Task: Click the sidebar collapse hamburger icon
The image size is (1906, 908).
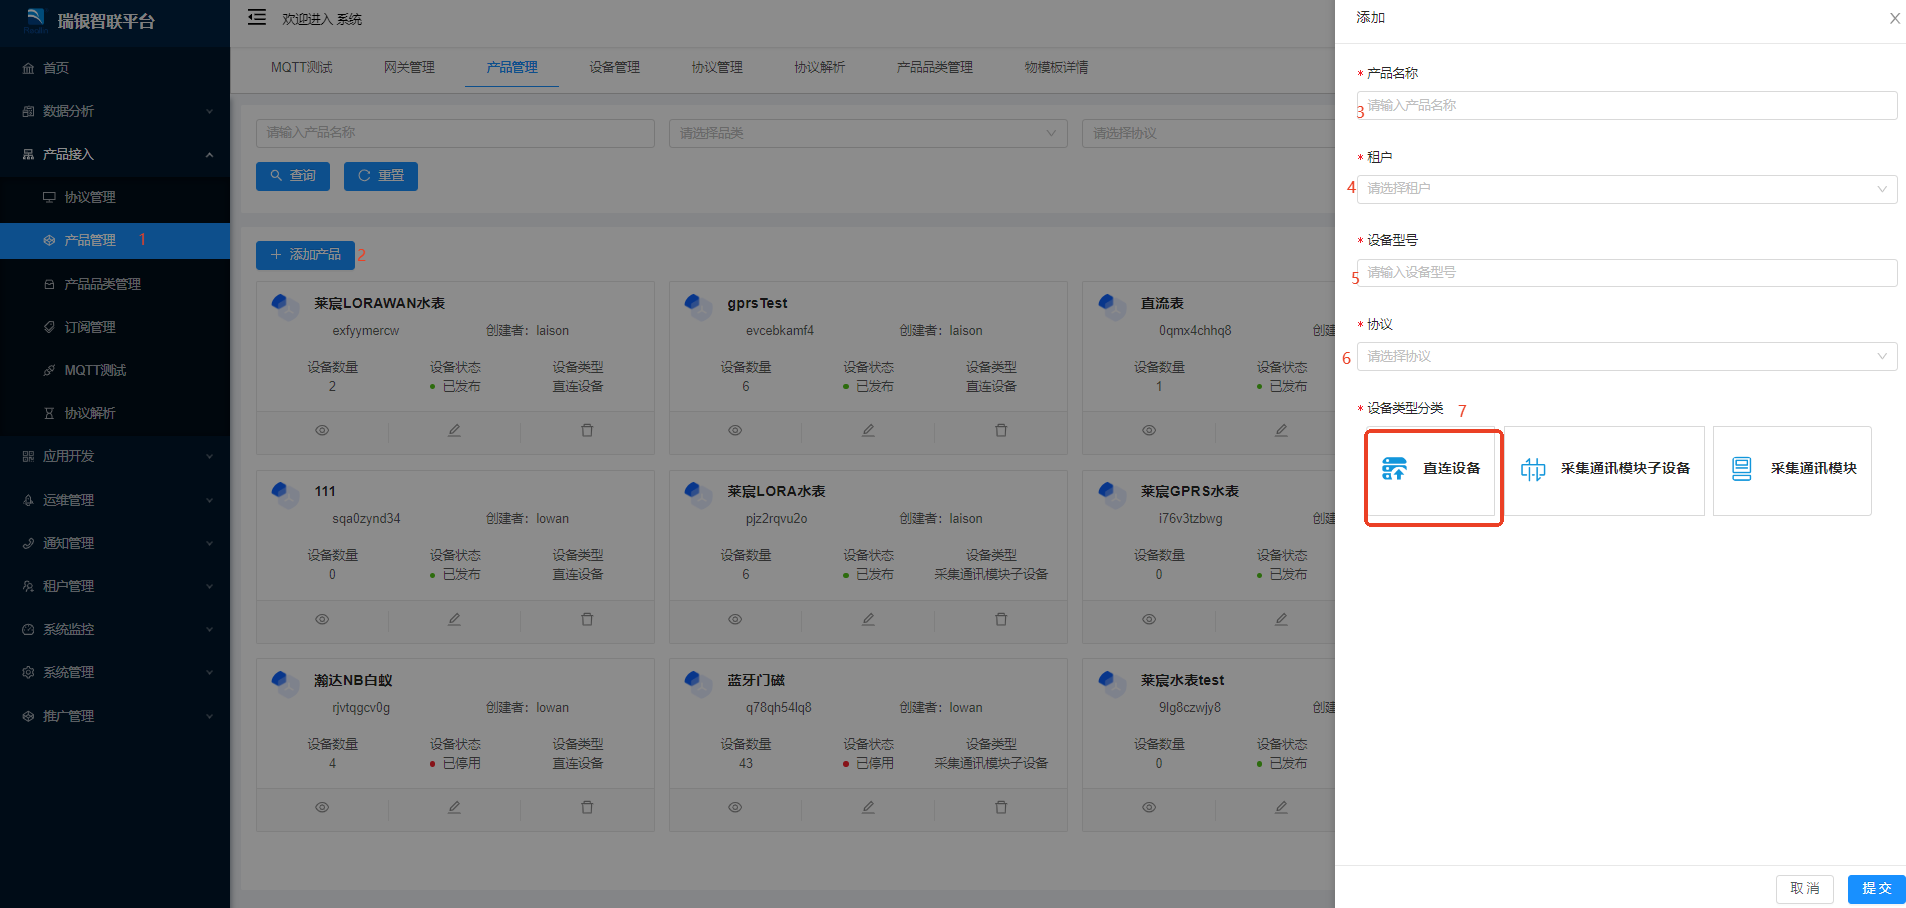Action: click(x=257, y=17)
